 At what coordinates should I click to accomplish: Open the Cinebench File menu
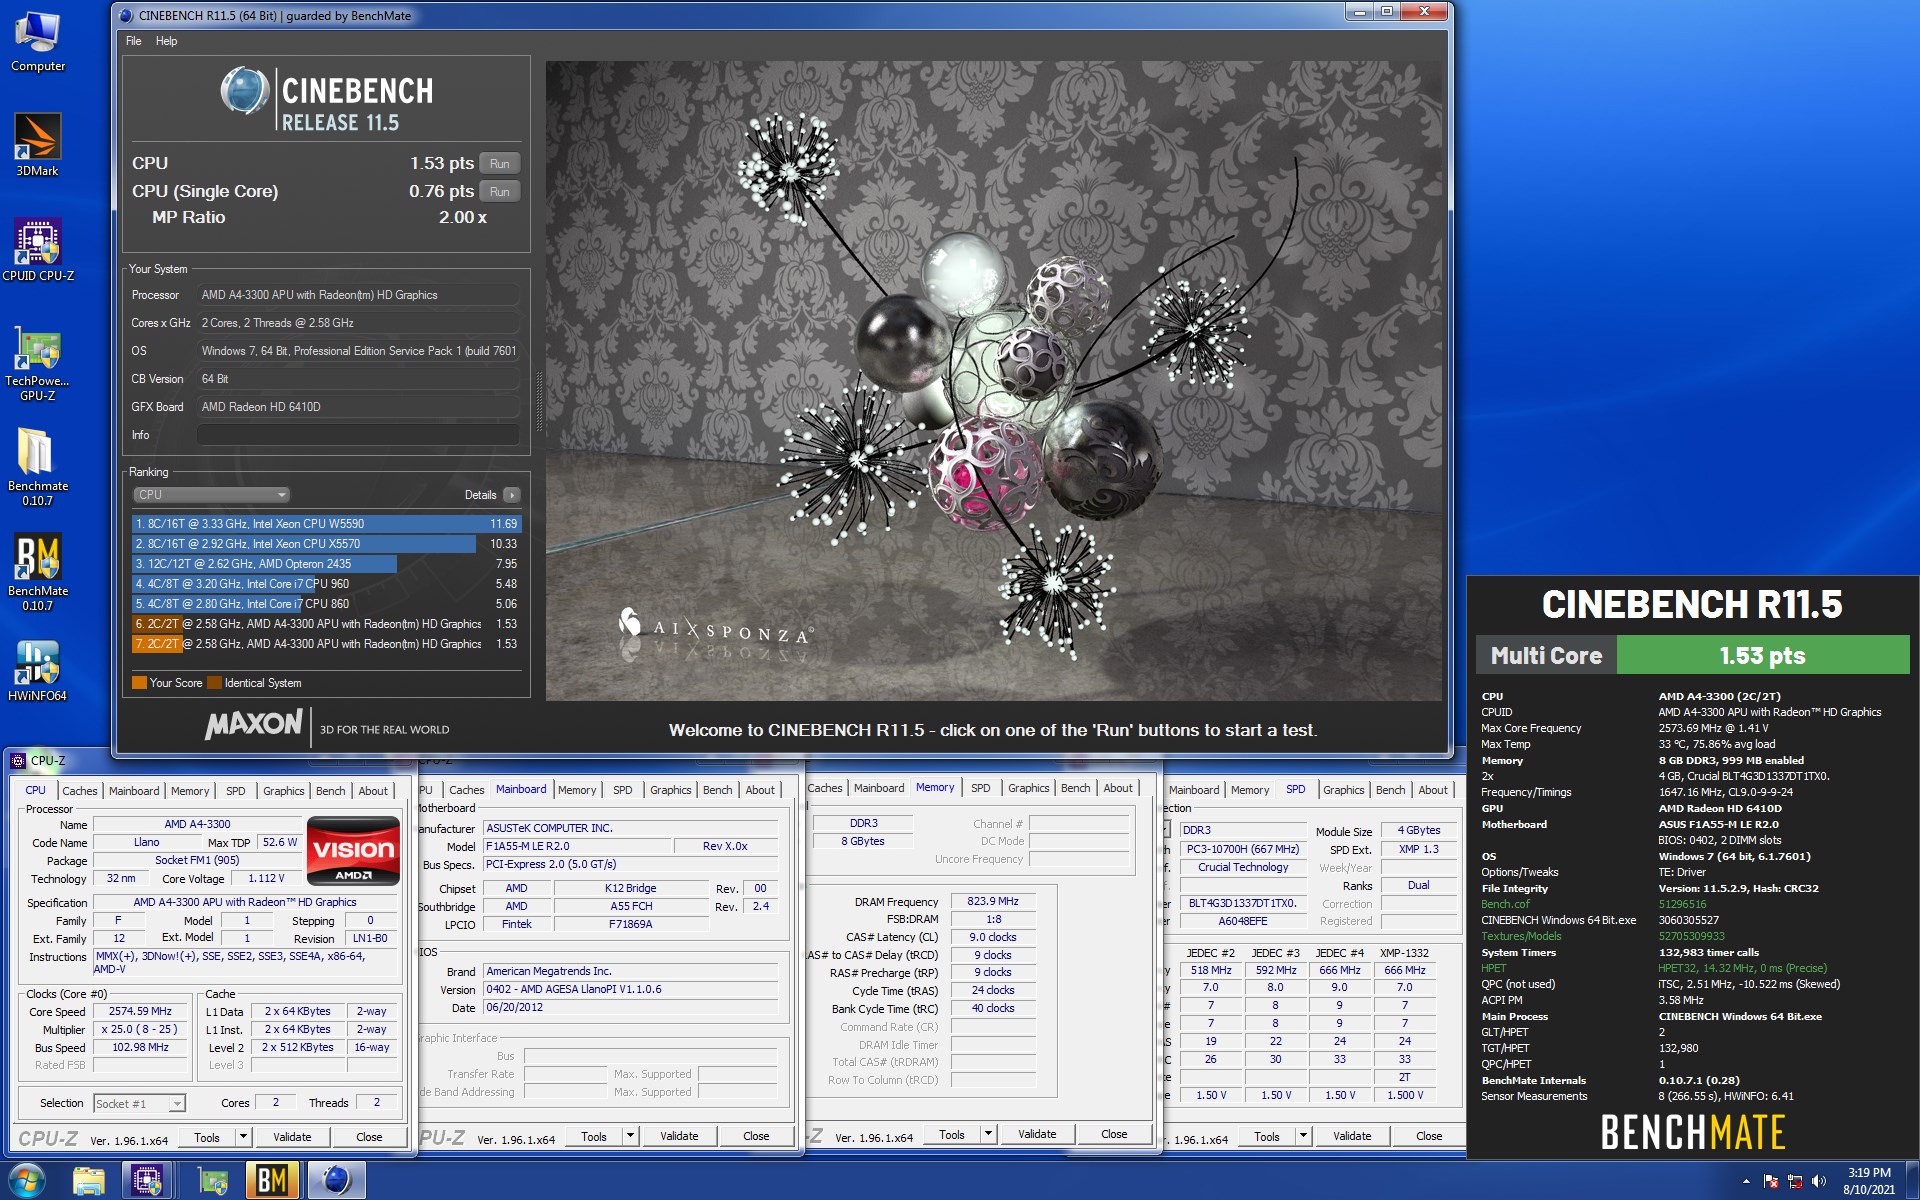point(134,41)
